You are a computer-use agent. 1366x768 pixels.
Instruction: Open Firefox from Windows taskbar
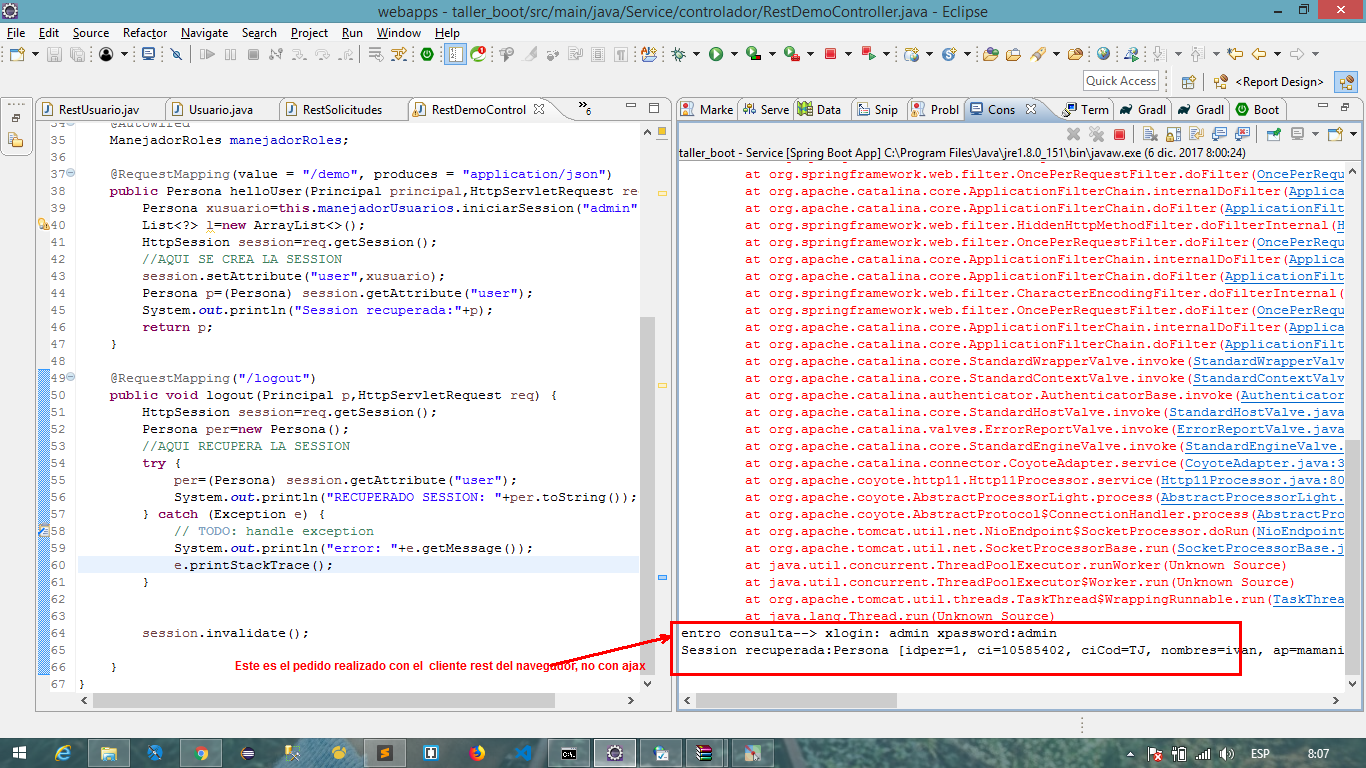tap(476, 753)
